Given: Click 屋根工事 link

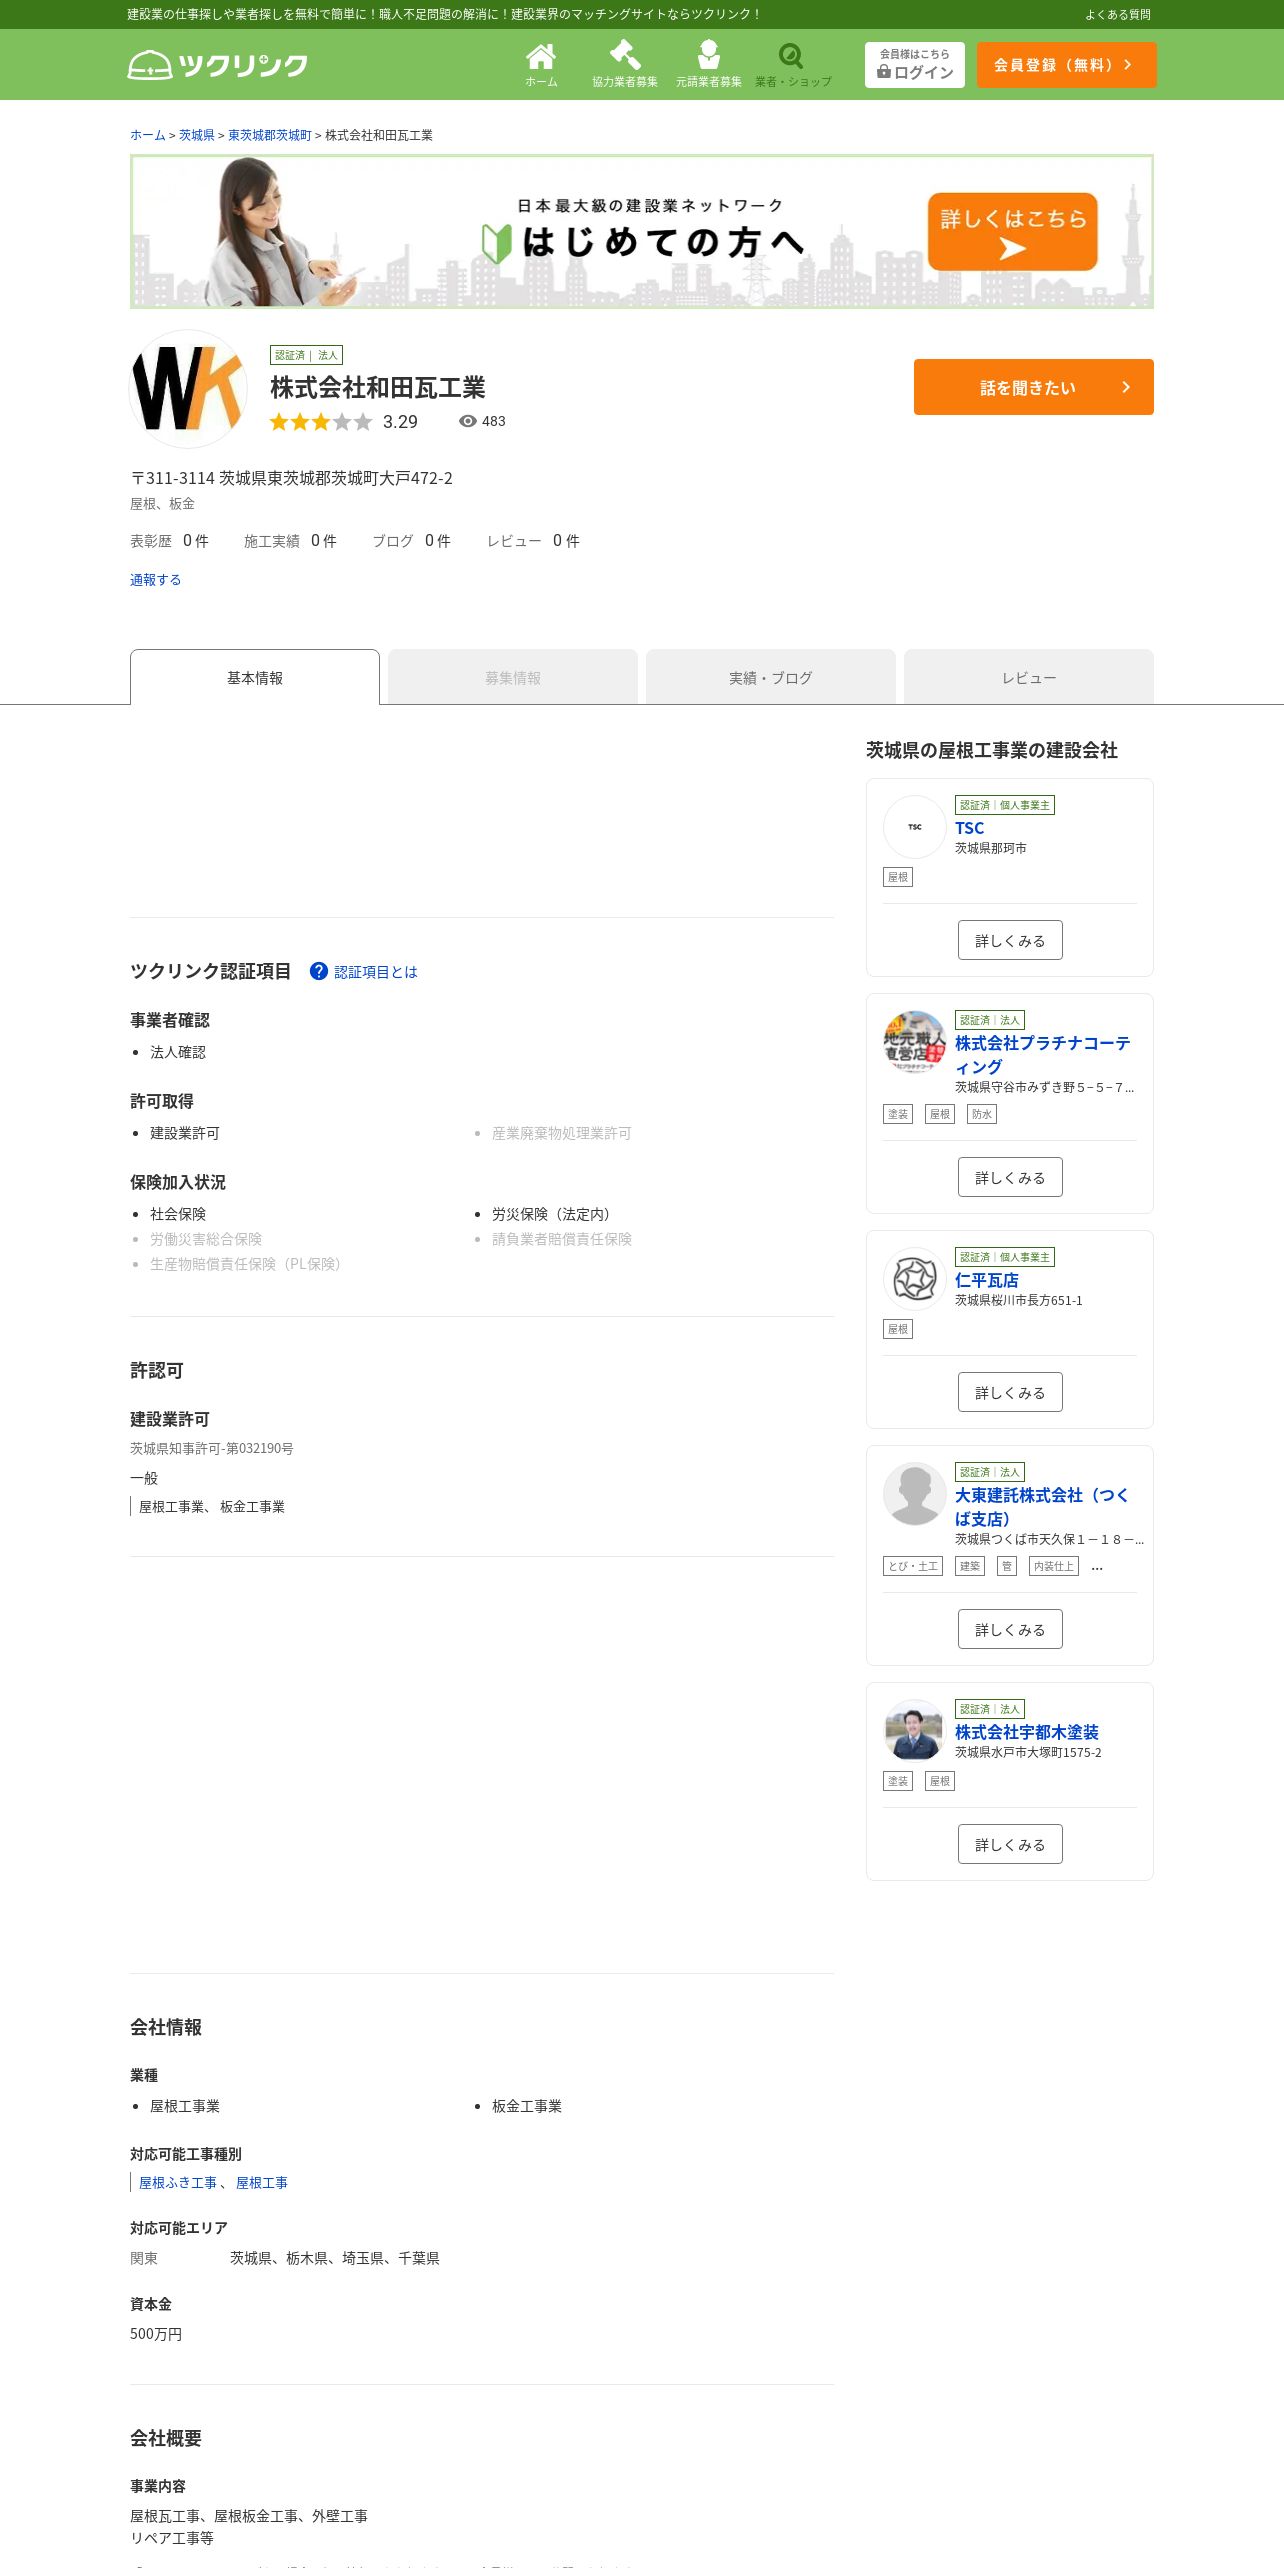Looking at the screenshot, I should click(262, 2183).
